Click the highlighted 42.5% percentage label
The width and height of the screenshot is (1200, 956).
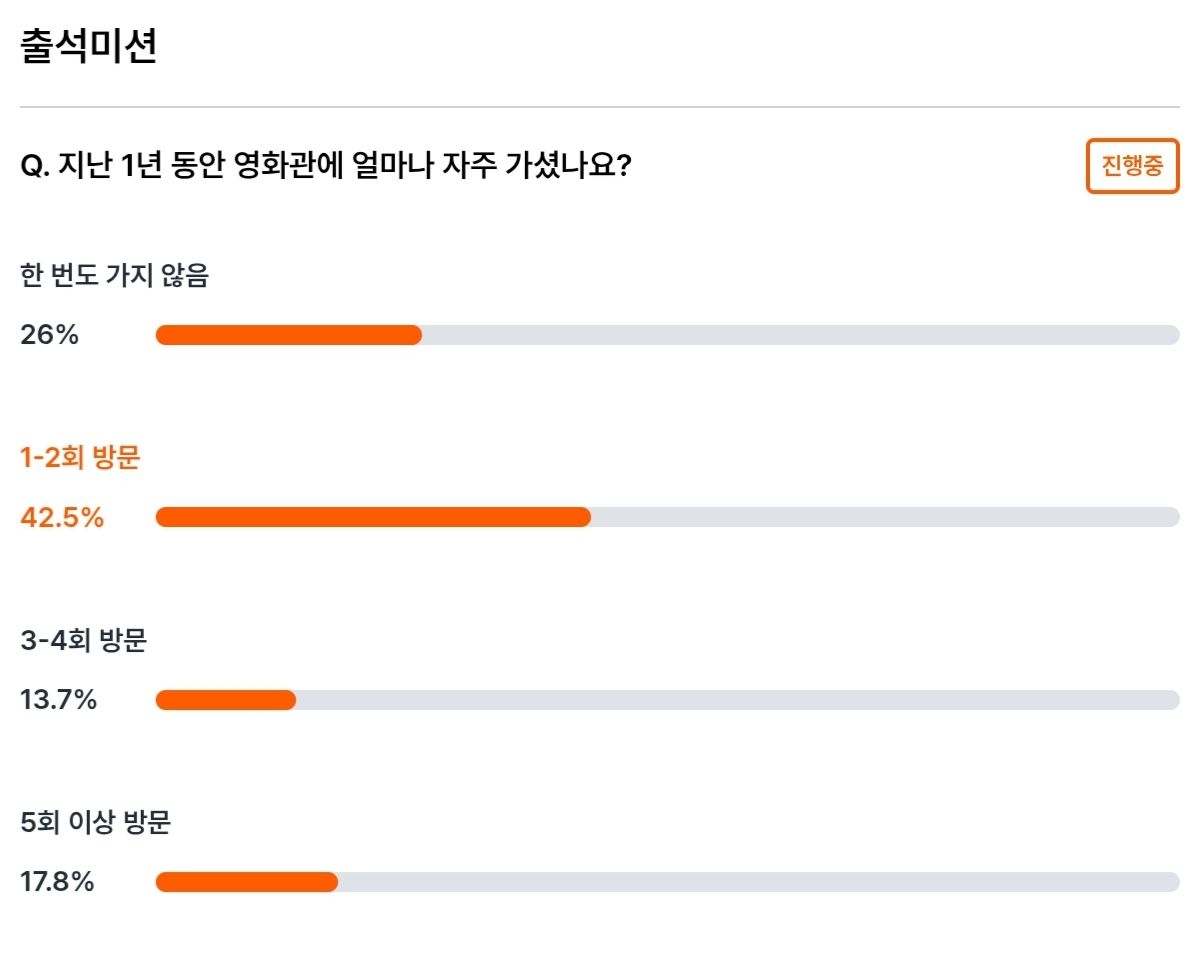(62, 517)
